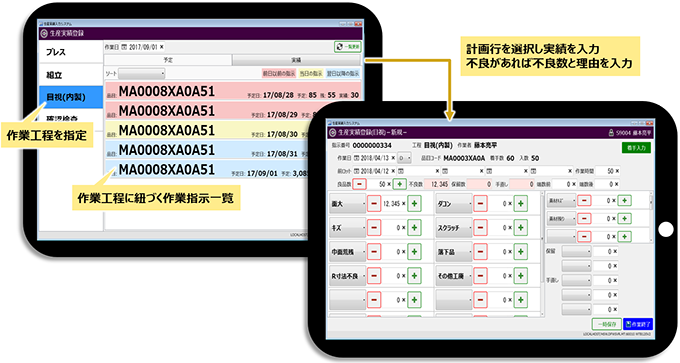Decrease スクラッチ count with minus
Screen dimensions: 680x363
(x=480, y=228)
